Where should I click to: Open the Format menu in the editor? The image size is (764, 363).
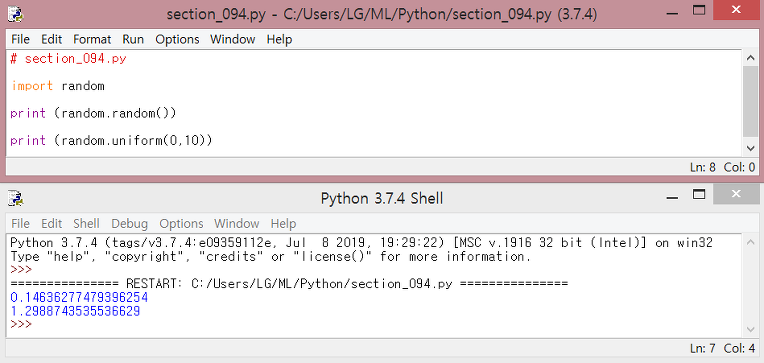pyautogui.click(x=92, y=39)
